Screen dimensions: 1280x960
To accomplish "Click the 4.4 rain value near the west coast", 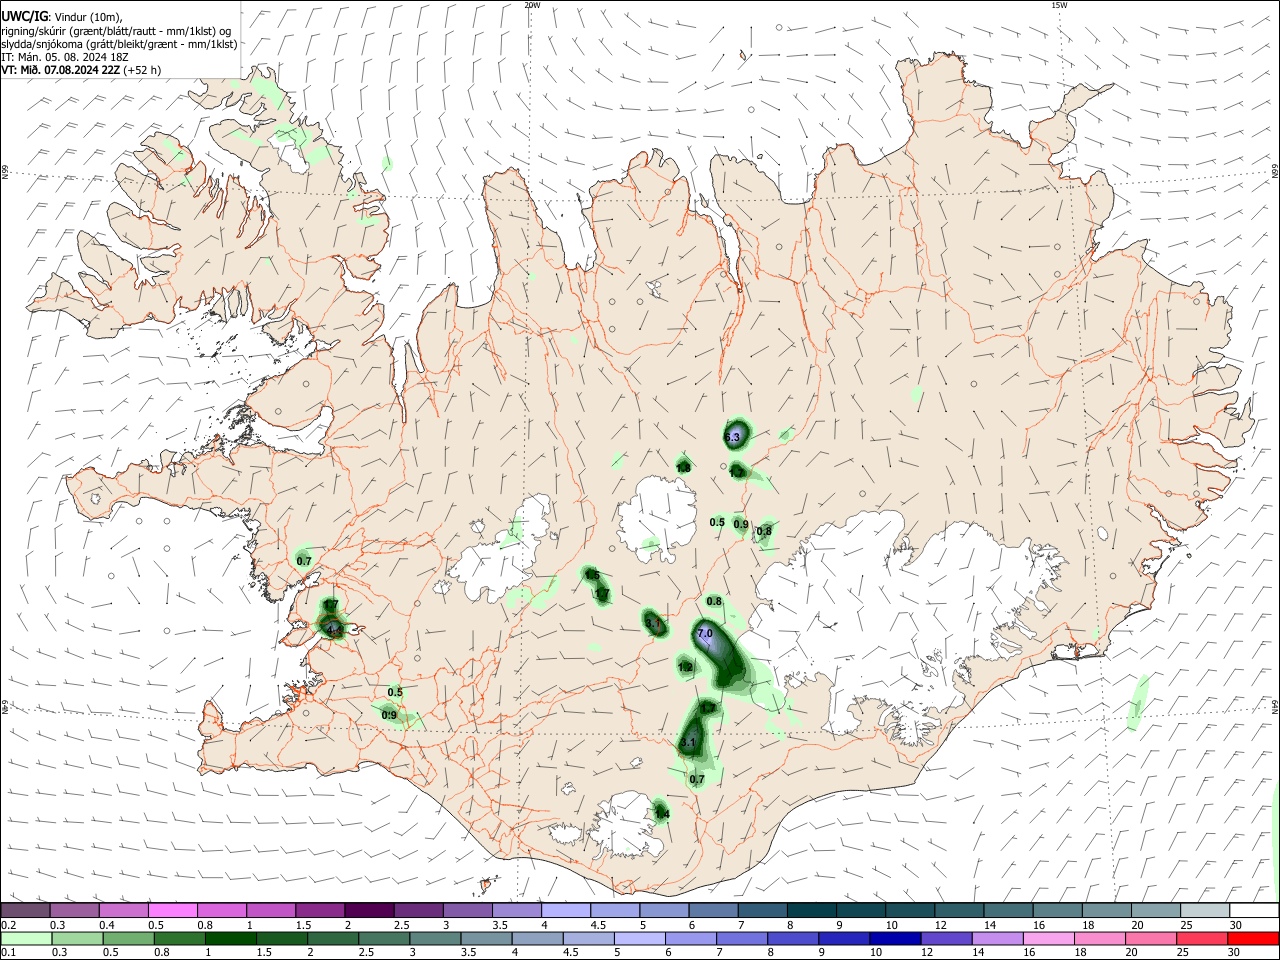I will (x=334, y=630).
